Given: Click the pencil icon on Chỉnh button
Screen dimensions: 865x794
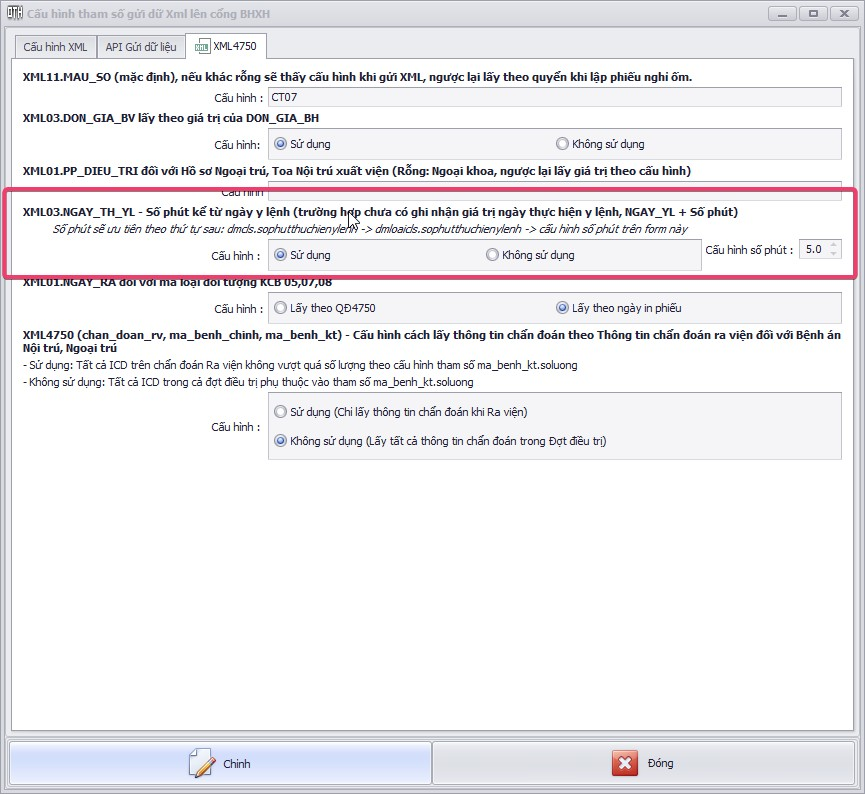Looking at the screenshot, I should [202, 763].
